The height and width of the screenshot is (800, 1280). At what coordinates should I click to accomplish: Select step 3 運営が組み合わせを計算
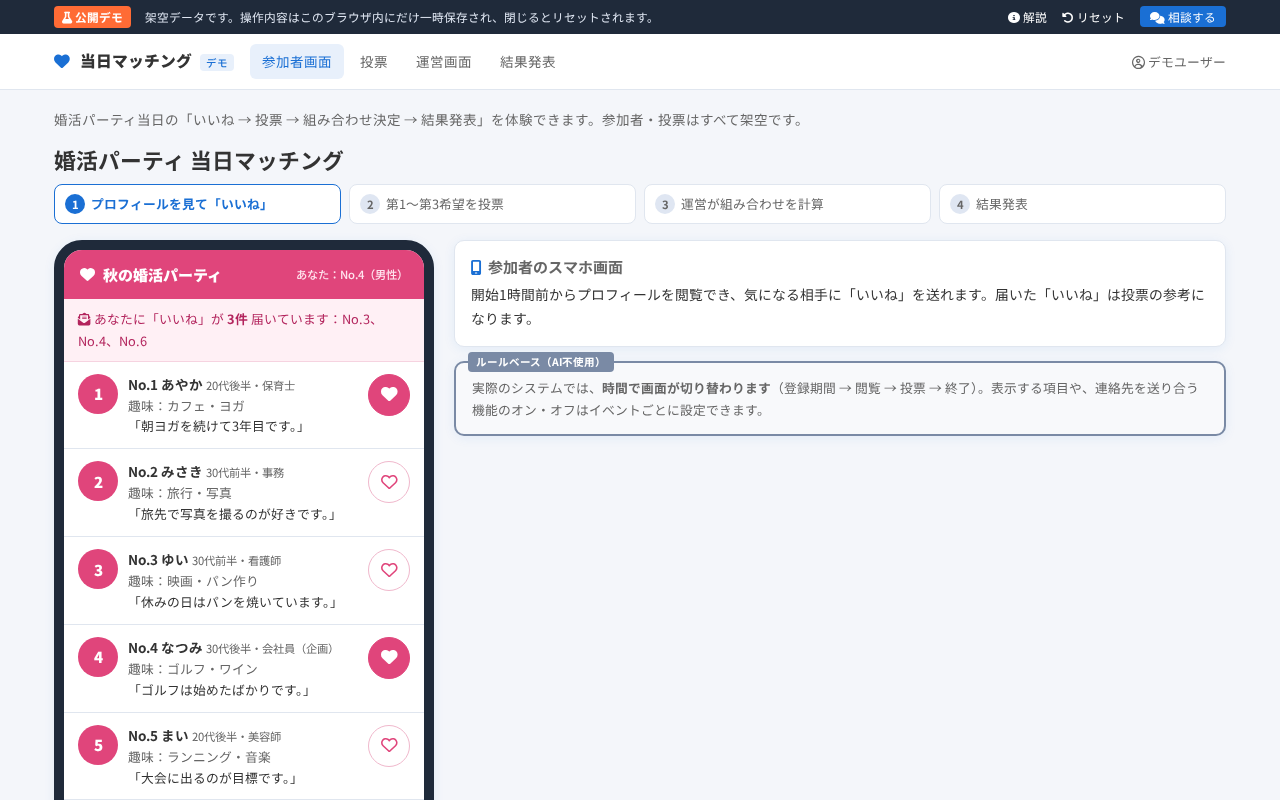[x=787, y=204]
